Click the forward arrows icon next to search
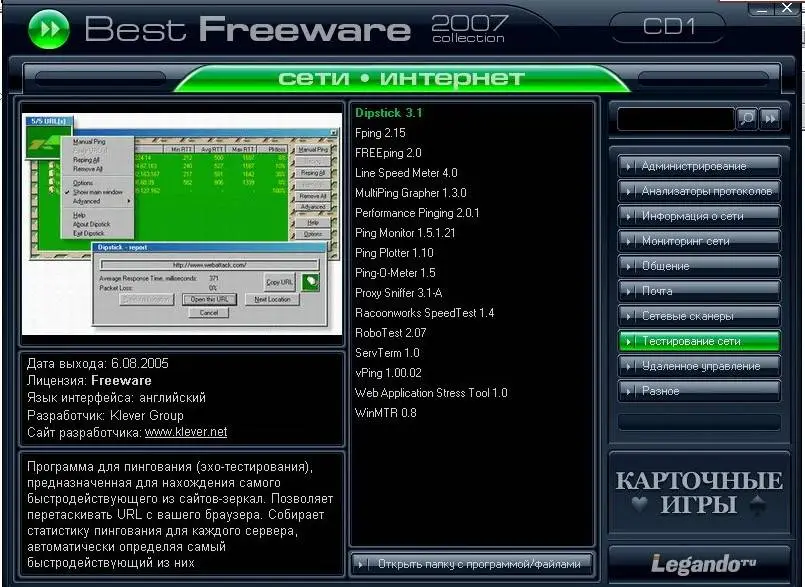 coord(770,119)
